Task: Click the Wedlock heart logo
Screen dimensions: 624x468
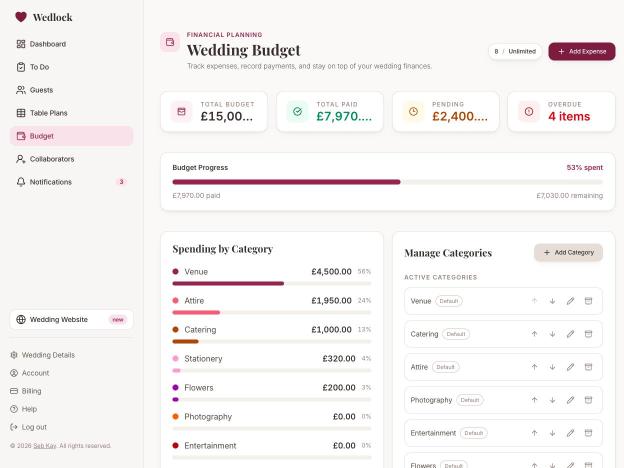Action: (21, 17)
